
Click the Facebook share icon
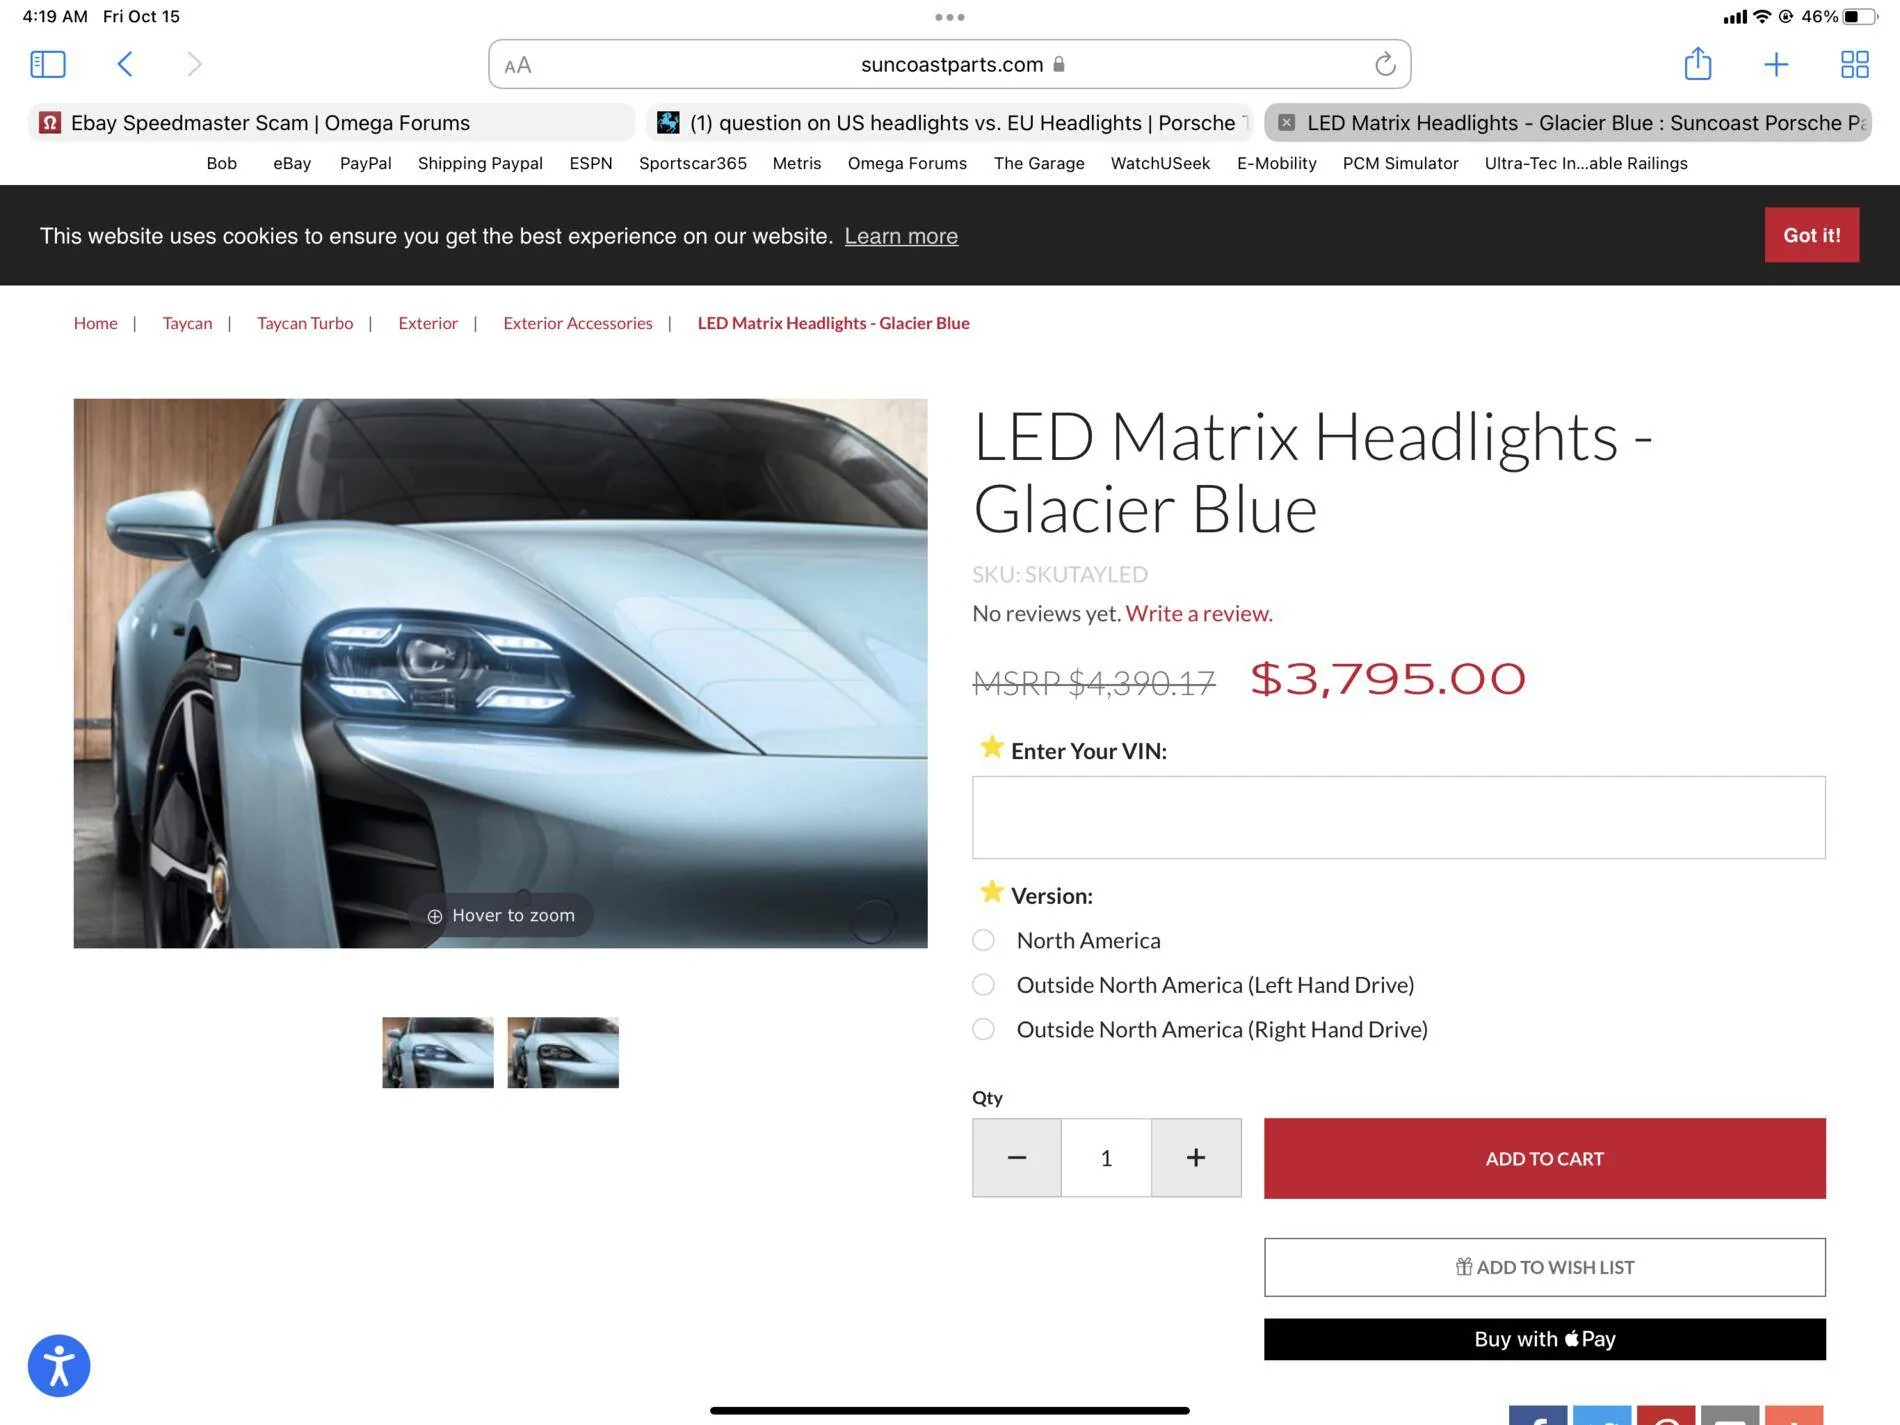(1538, 1416)
